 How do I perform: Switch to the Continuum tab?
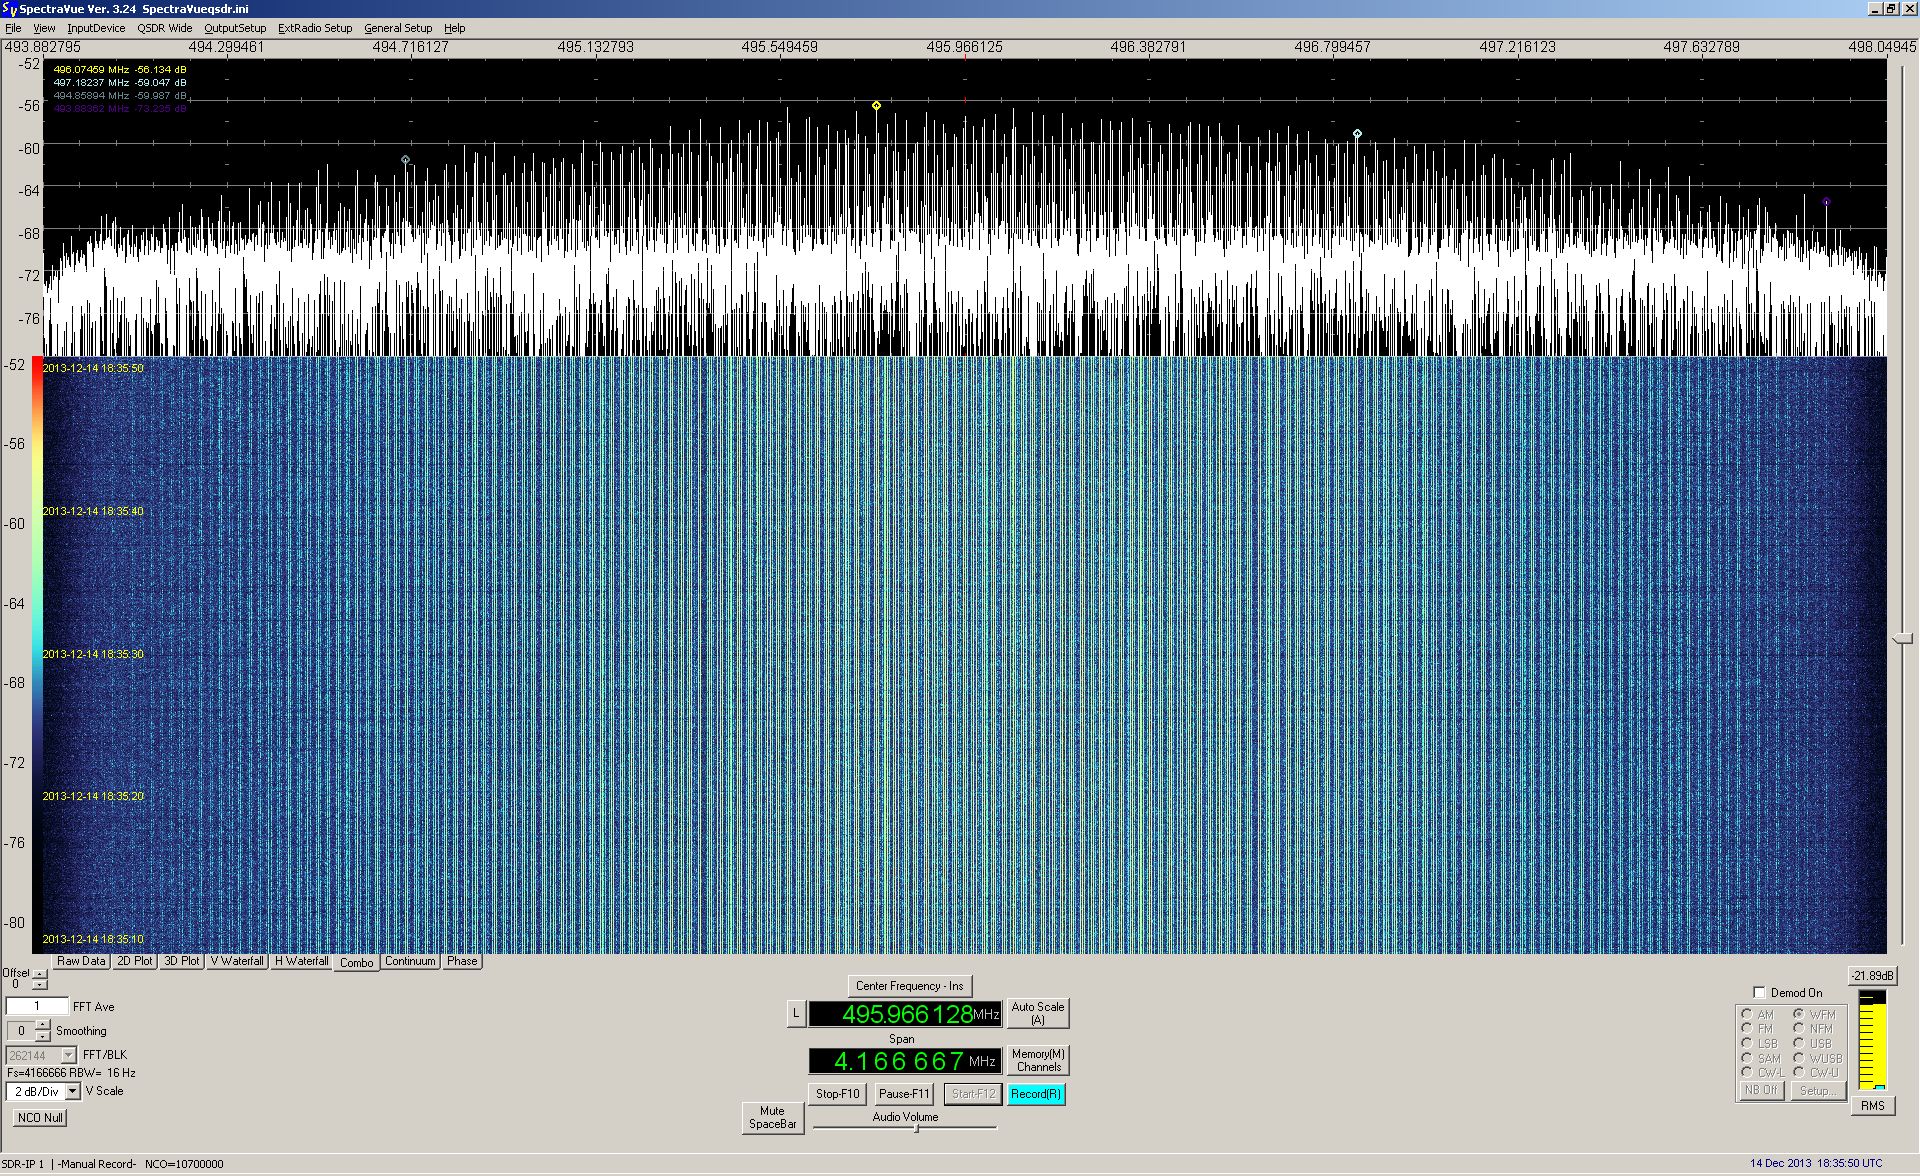click(410, 961)
